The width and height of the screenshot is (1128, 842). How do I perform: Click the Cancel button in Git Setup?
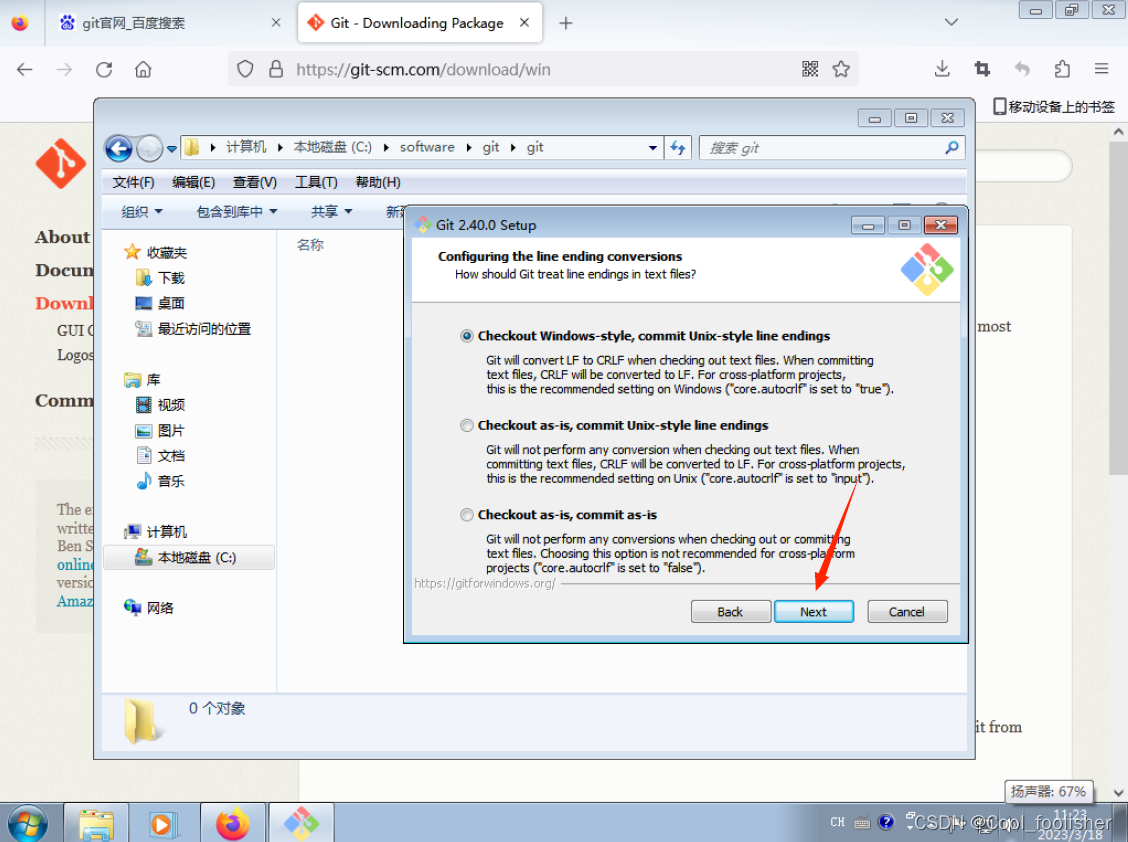[906, 612]
